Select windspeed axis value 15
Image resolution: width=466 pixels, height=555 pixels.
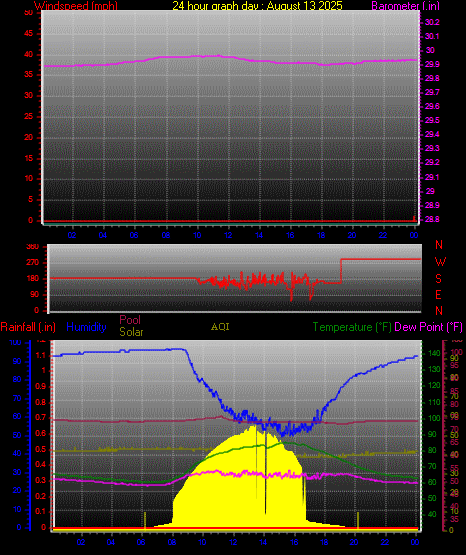pyautogui.click(x=29, y=158)
